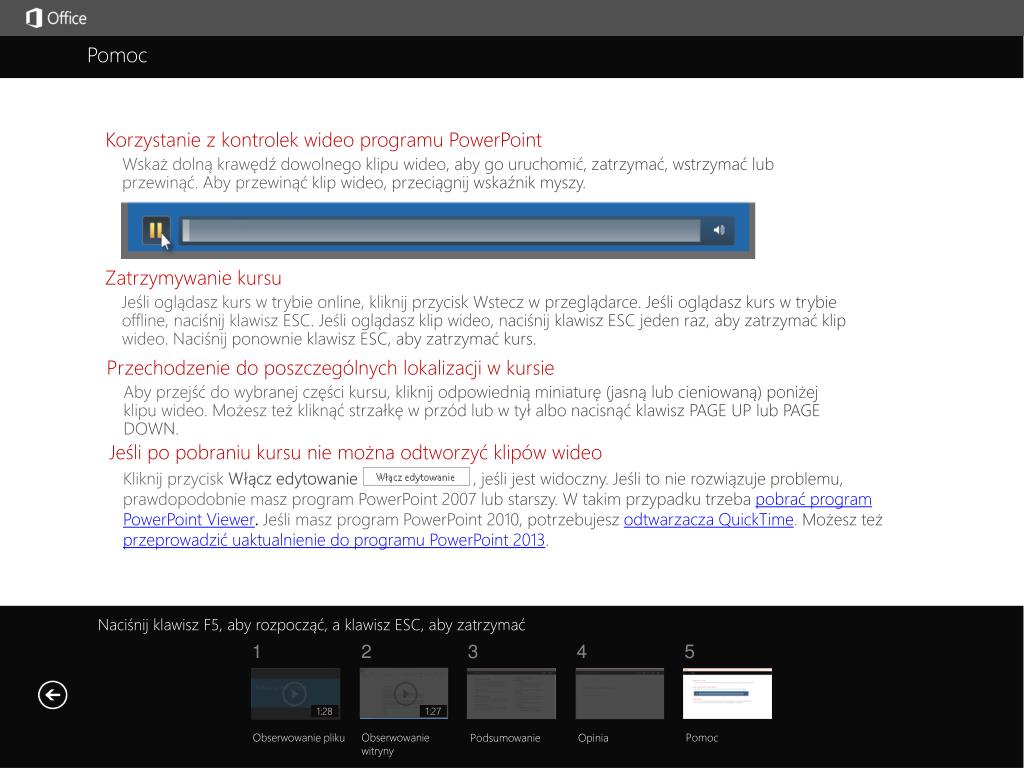Open the odtwarzacza QuickTime link
The image size is (1024, 768).
tap(709, 520)
